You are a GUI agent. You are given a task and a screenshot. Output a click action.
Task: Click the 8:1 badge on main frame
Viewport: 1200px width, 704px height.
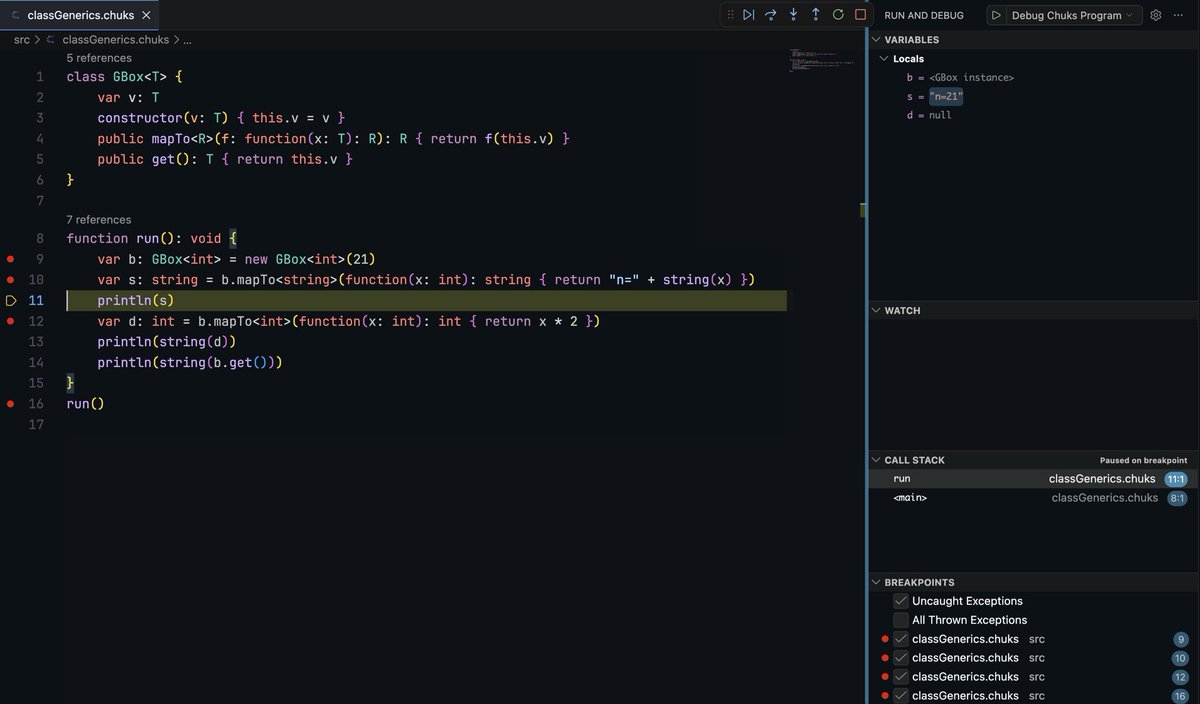coord(1178,498)
